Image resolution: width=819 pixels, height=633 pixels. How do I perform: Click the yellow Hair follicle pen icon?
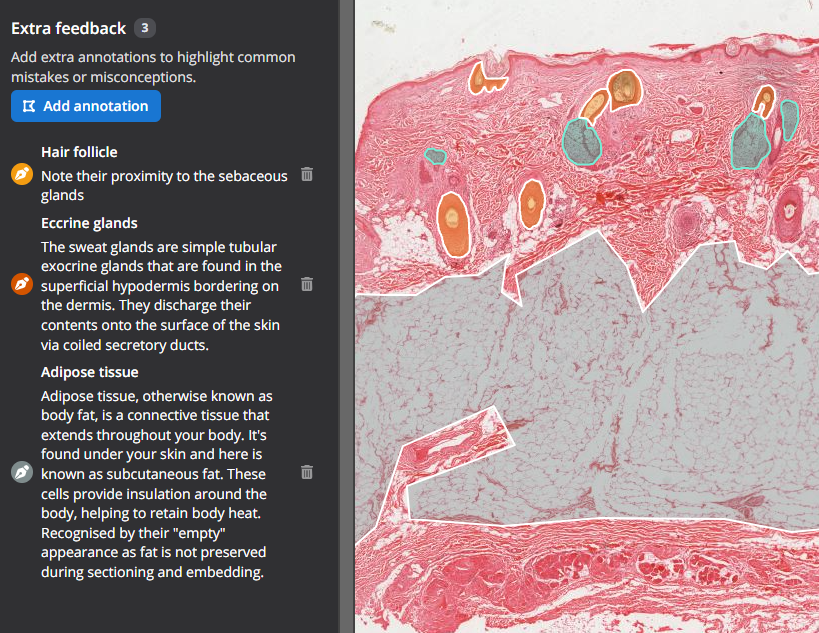tap(22, 174)
